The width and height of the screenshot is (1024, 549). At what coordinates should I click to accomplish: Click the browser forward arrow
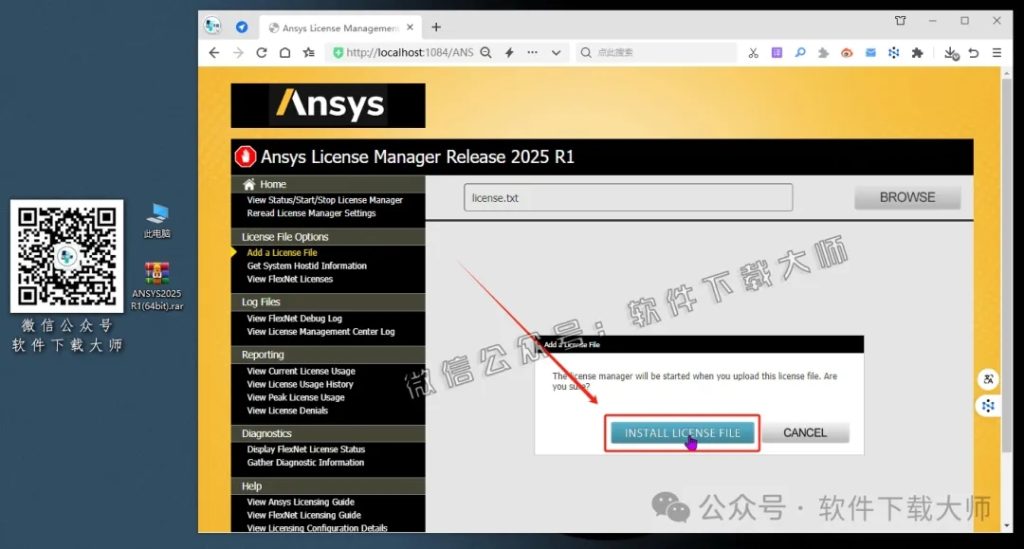[x=238, y=53]
